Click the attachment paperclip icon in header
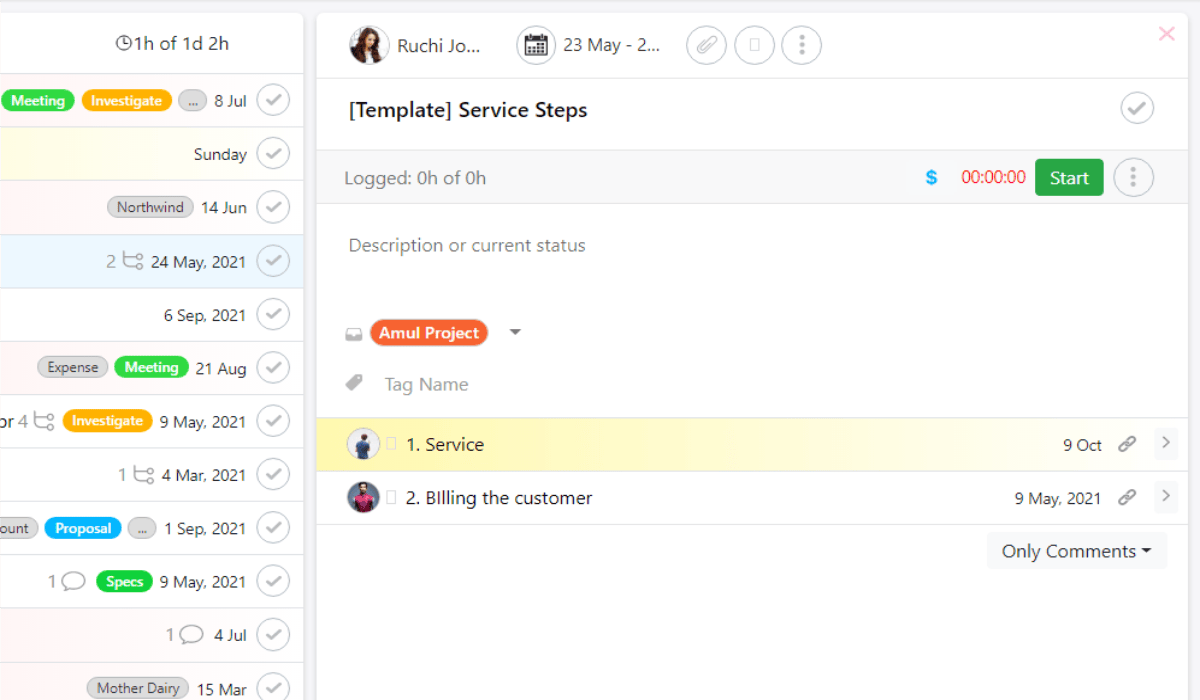The height and width of the screenshot is (700, 1200). [x=706, y=45]
